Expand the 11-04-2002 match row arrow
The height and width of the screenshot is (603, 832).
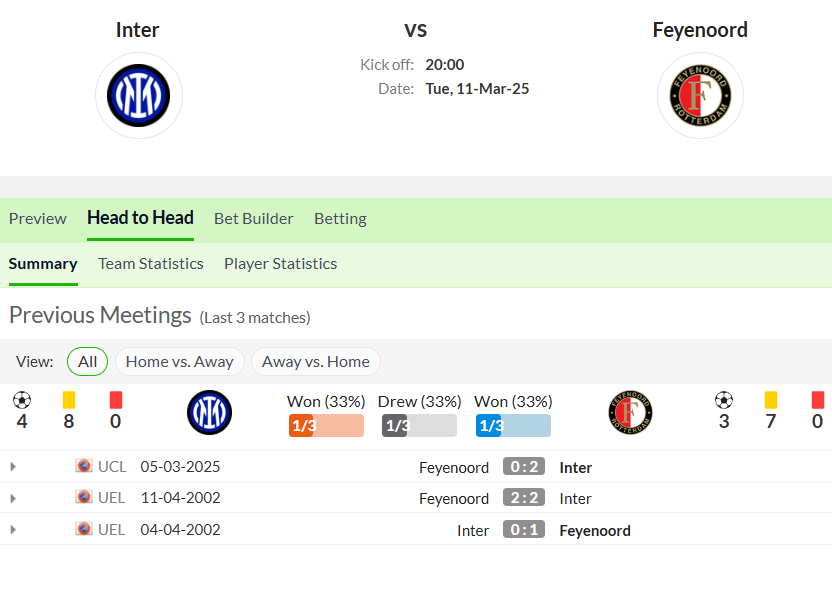[13, 498]
